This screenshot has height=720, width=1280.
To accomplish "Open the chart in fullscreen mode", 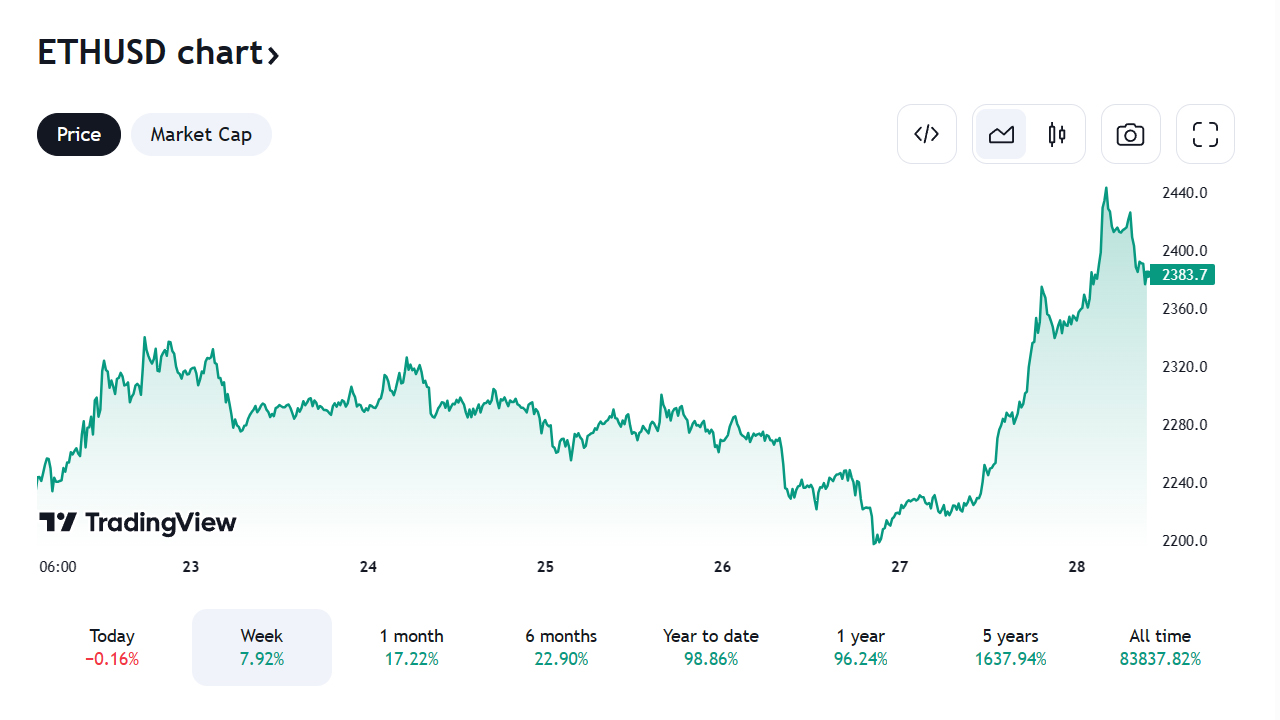I will pyautogui.click(x=1205, y=134).
